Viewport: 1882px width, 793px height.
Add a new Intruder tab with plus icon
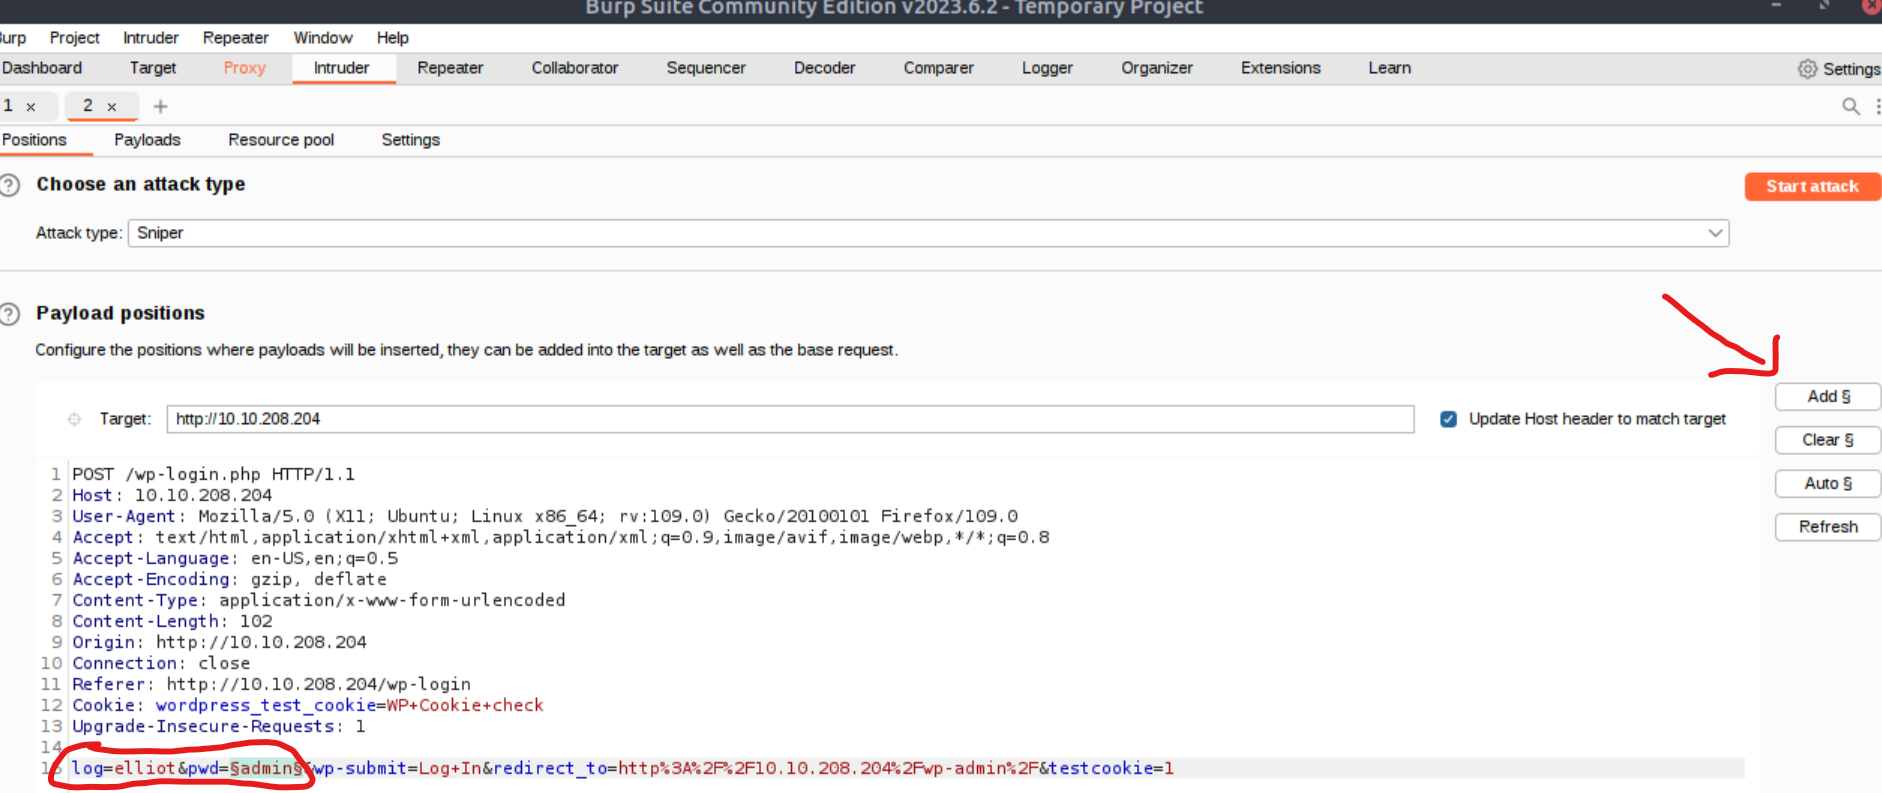(160, 106)
